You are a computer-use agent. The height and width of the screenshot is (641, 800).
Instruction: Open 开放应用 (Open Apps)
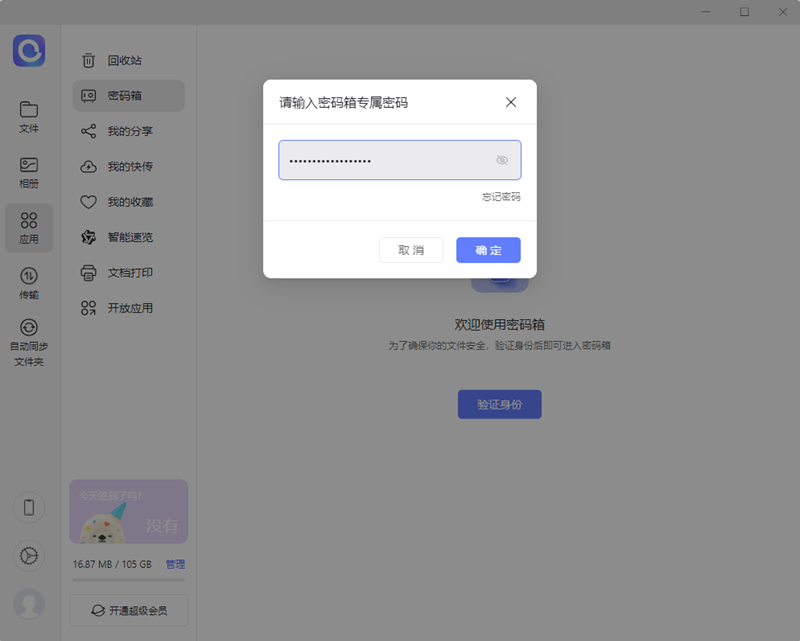pos(128,308)
